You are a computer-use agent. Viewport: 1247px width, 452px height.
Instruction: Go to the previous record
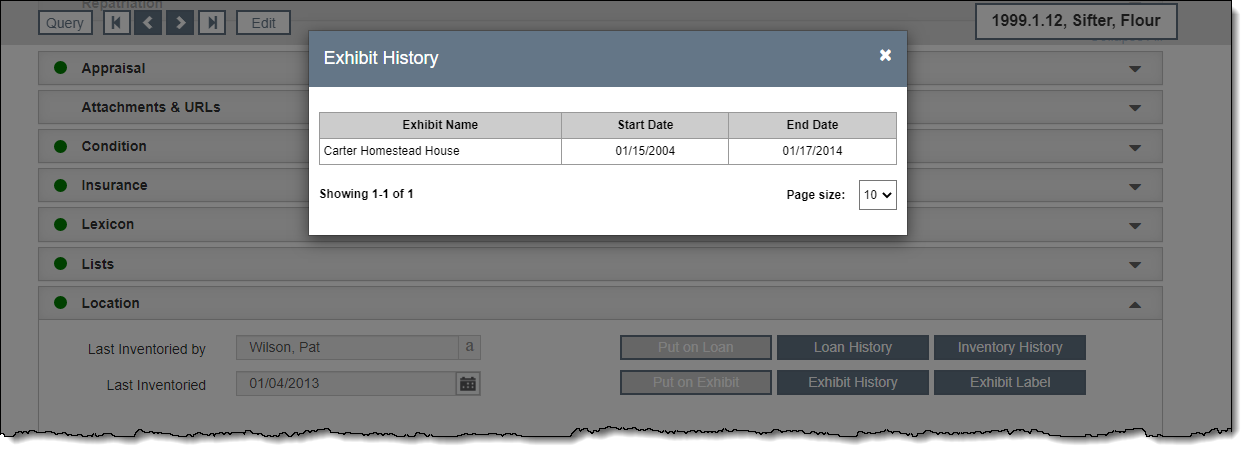148,23
